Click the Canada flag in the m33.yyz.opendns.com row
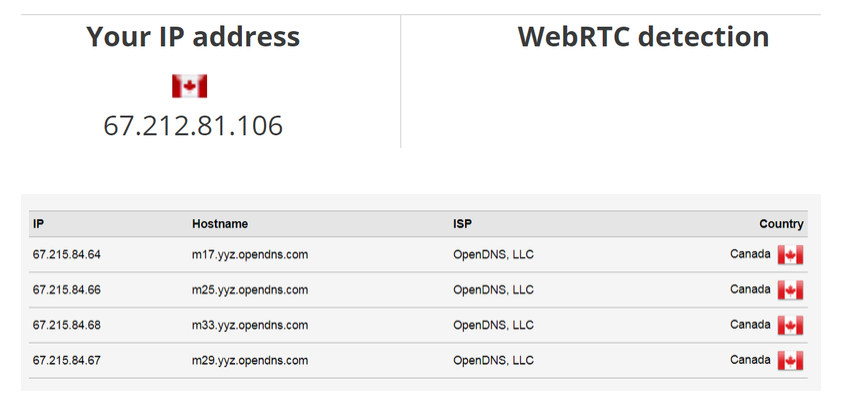The width and height of the screenshot is (845, 400). point(790,325)
